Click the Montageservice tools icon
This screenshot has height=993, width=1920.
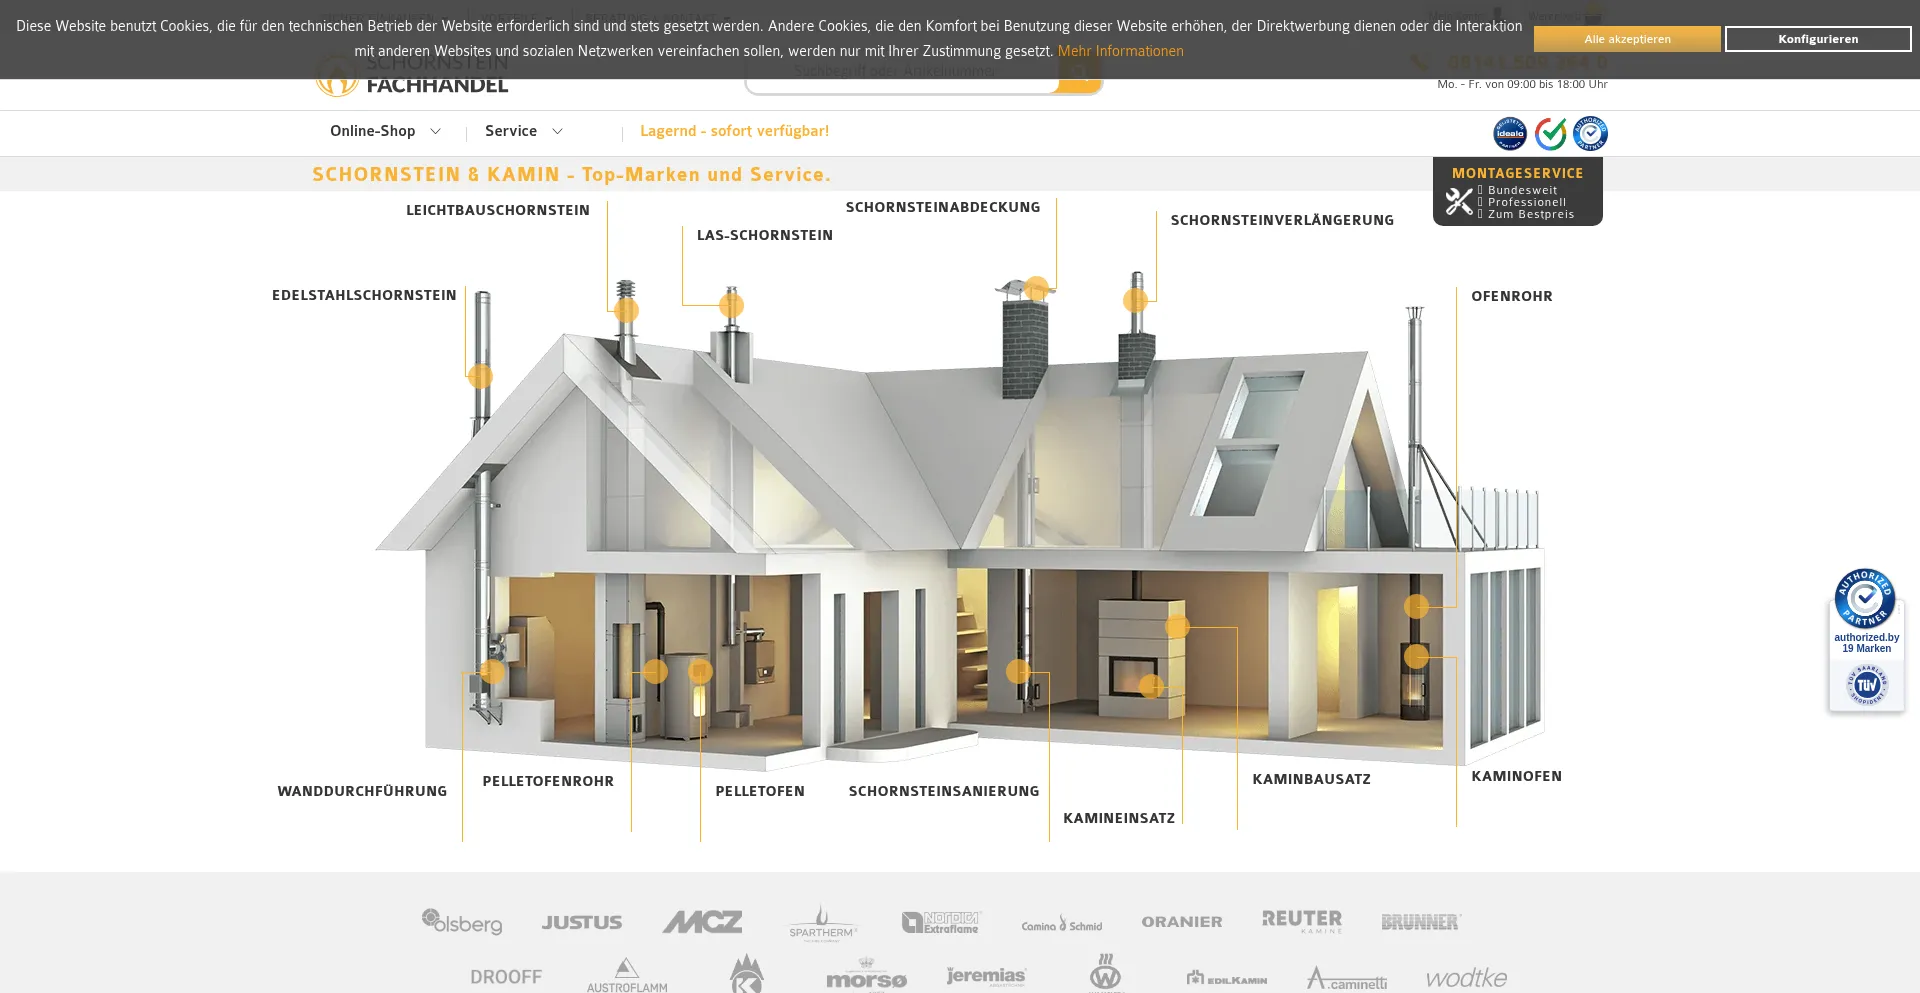click(x=1459, y=201)
